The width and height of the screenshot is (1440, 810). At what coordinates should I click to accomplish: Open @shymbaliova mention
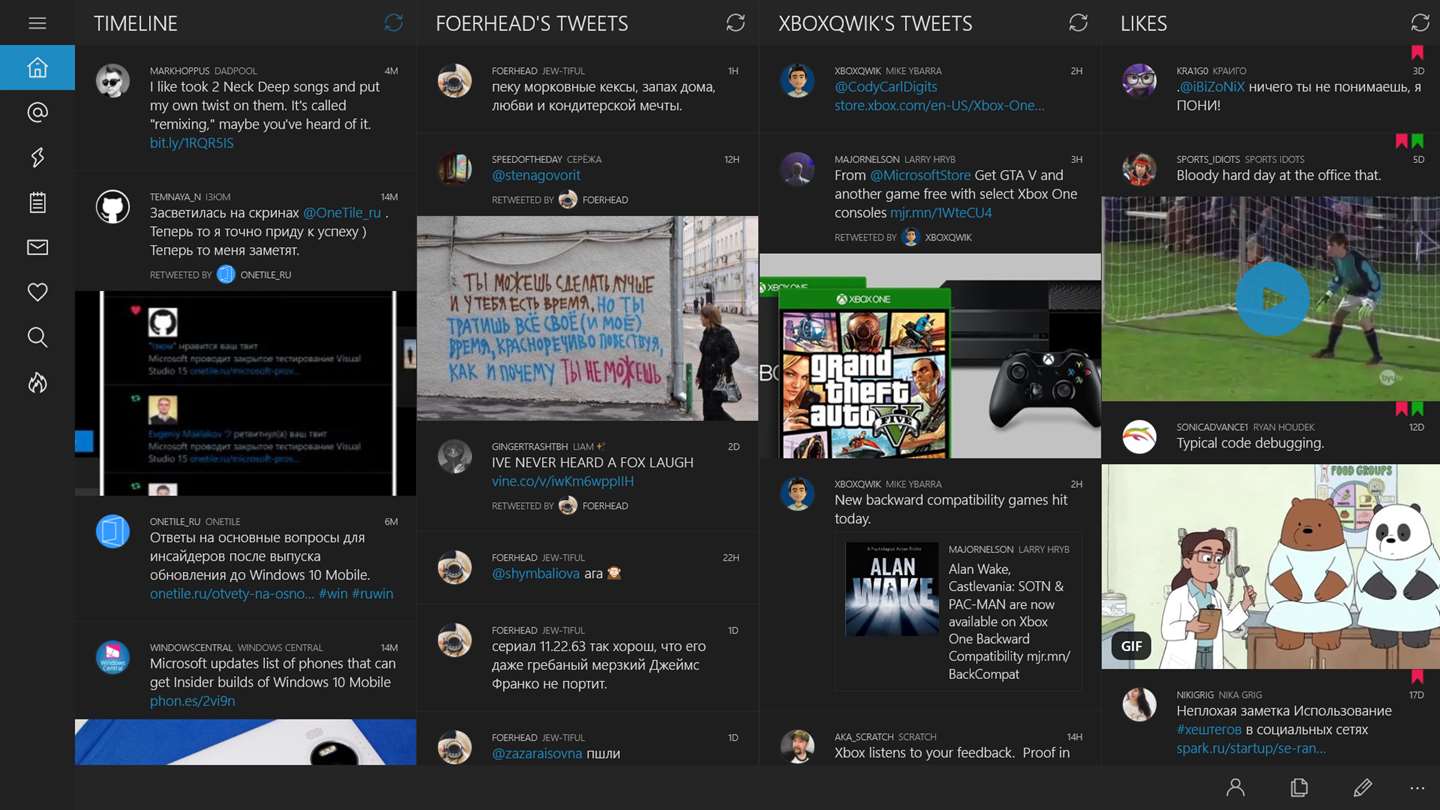pyautogui.click(x=536, y=573)
